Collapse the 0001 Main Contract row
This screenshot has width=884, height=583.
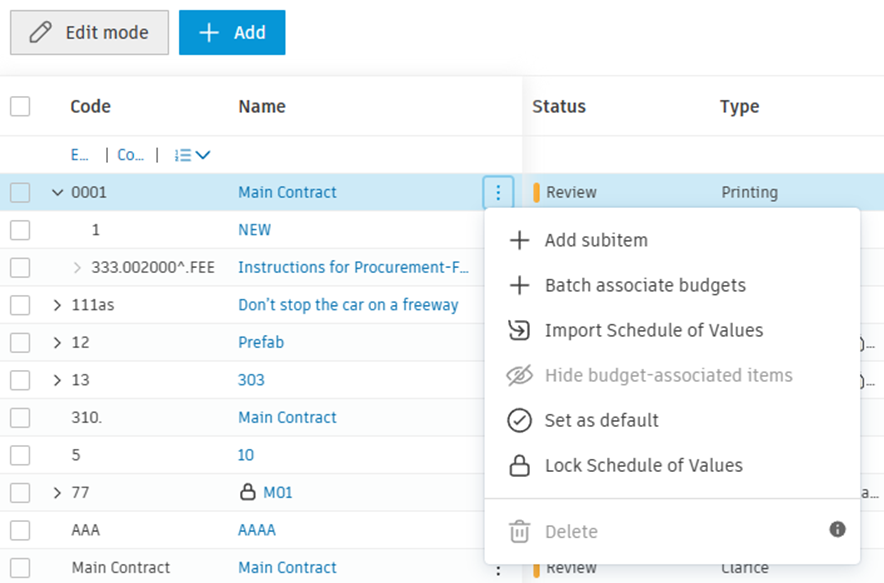[57, 192]
